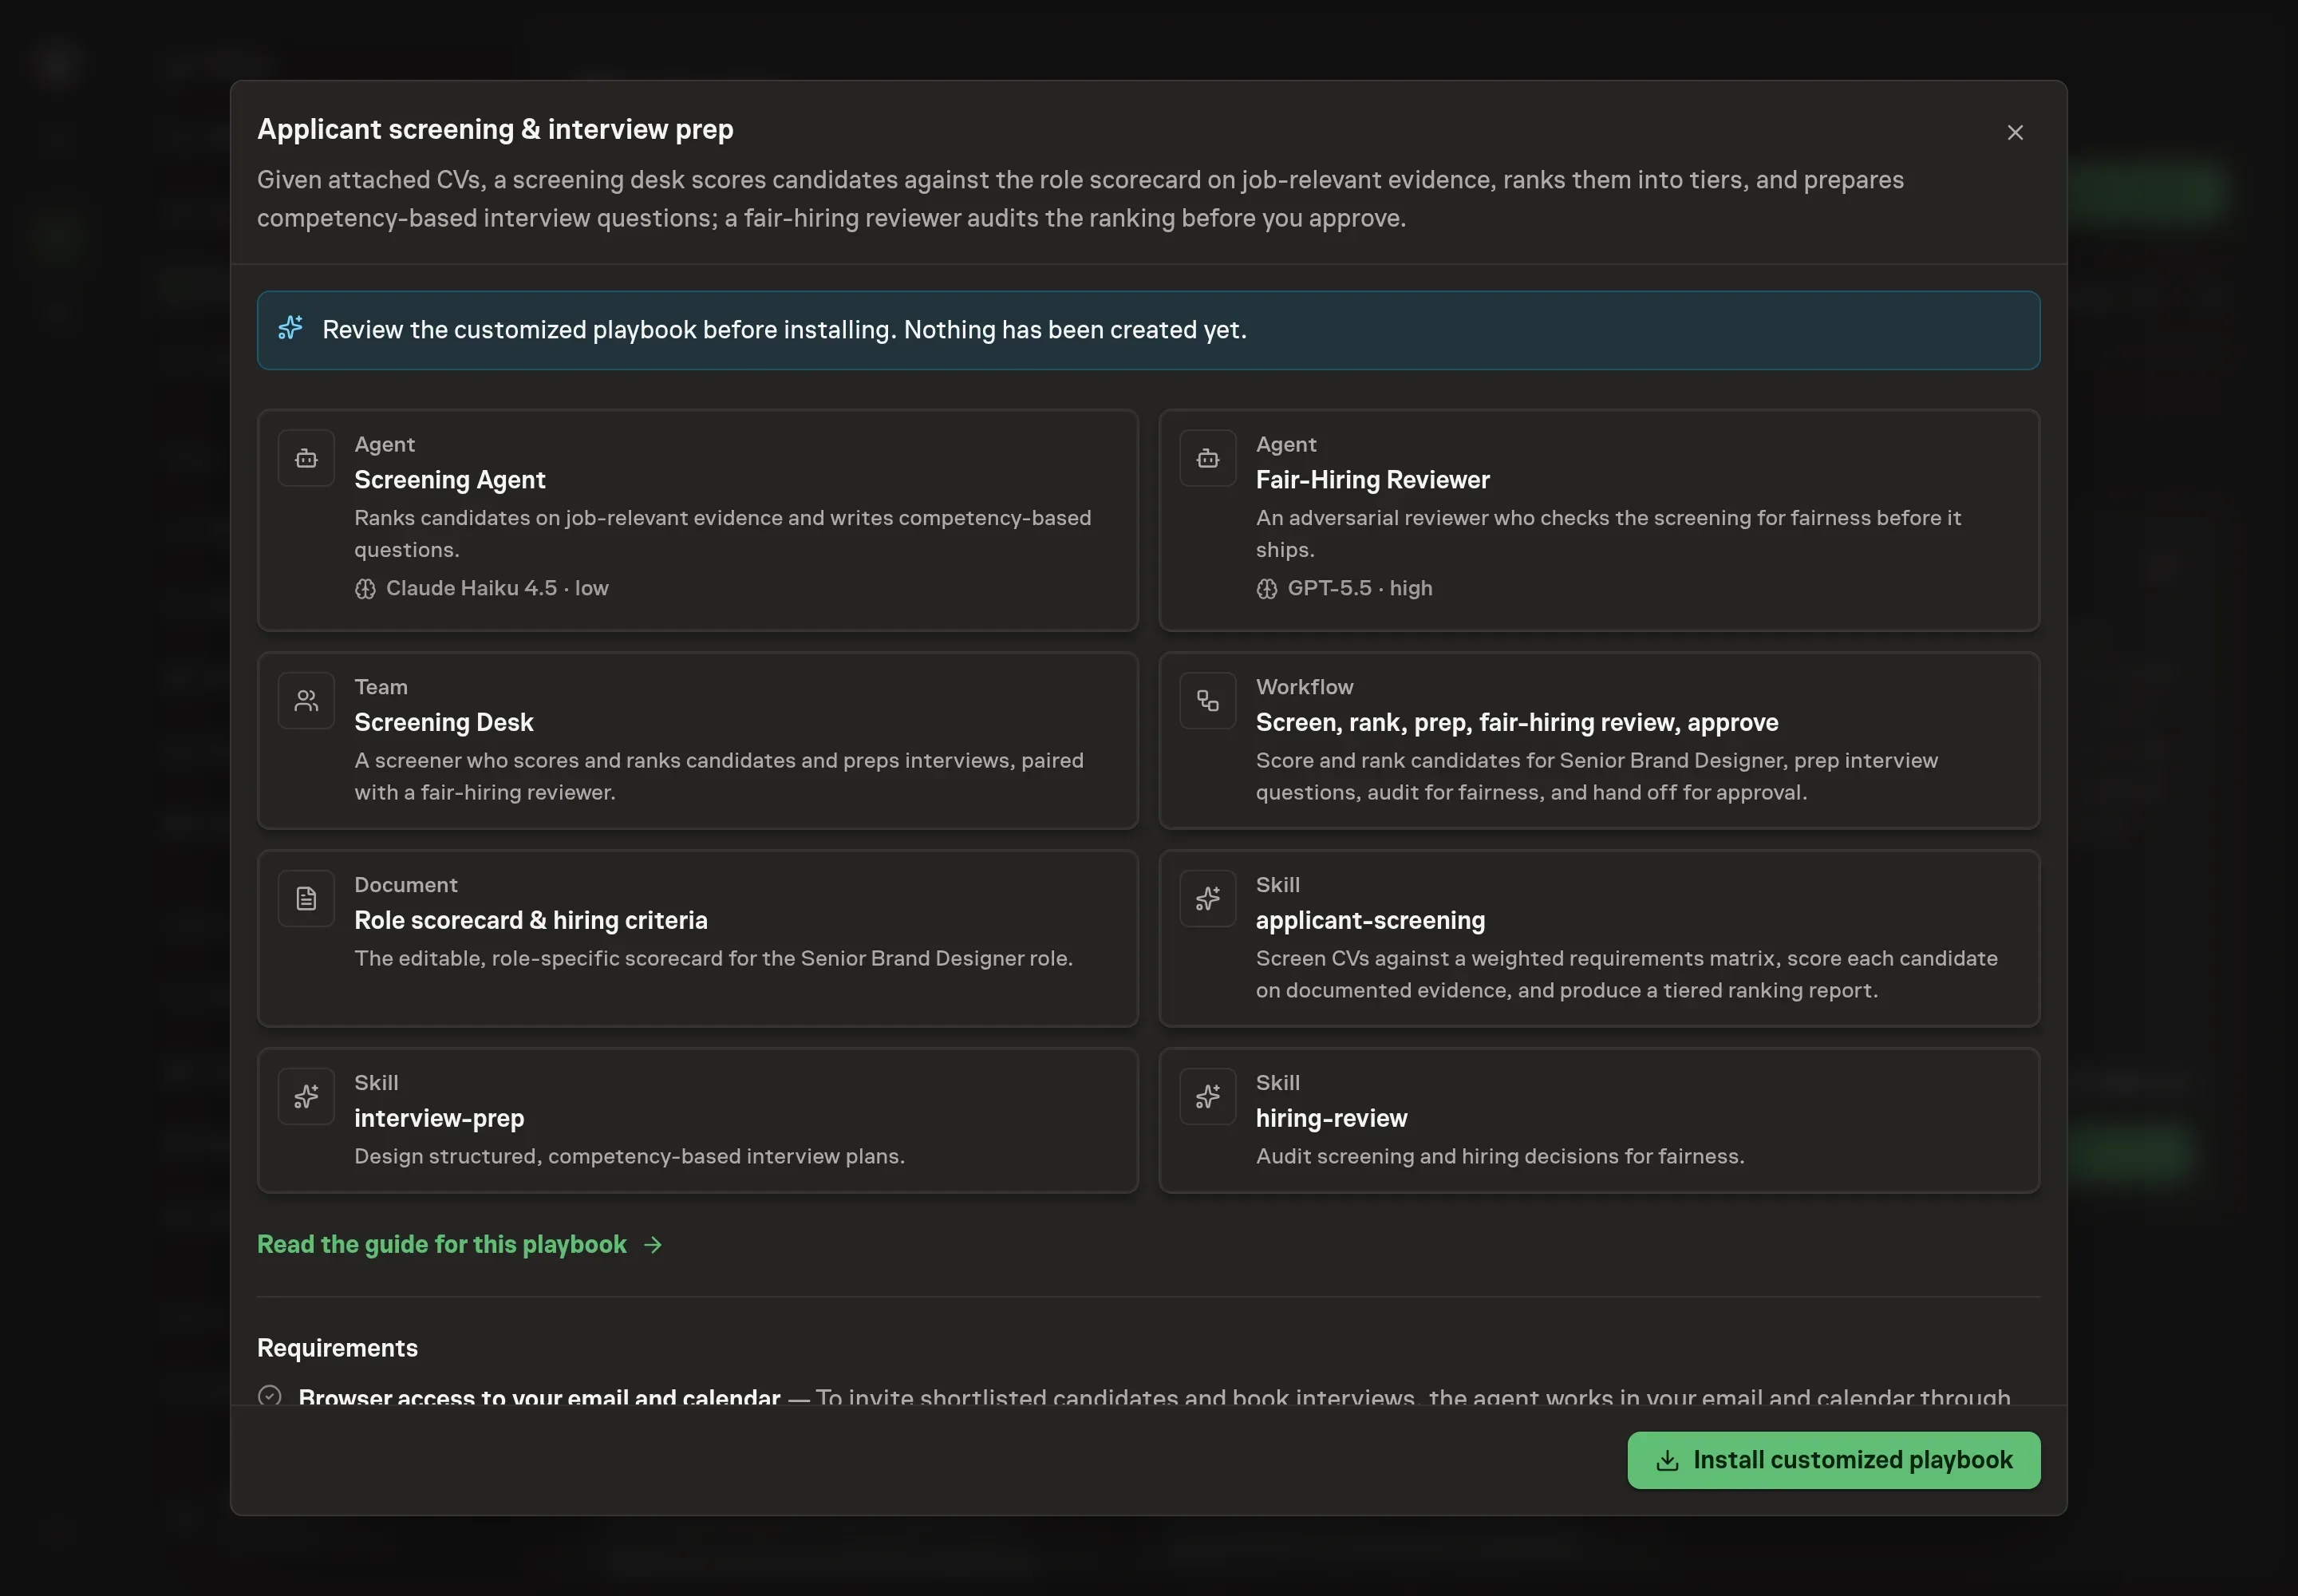
Task: Click the Document icon for Role scorecard
Action: (306, 899)
